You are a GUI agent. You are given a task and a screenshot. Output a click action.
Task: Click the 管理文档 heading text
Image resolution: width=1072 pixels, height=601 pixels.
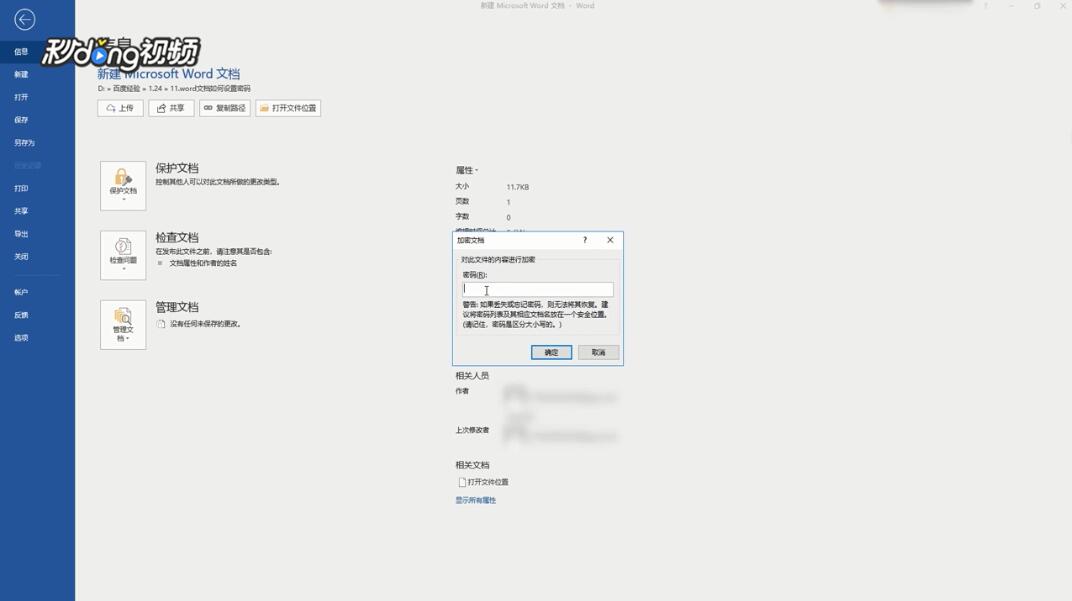[177, 307]
